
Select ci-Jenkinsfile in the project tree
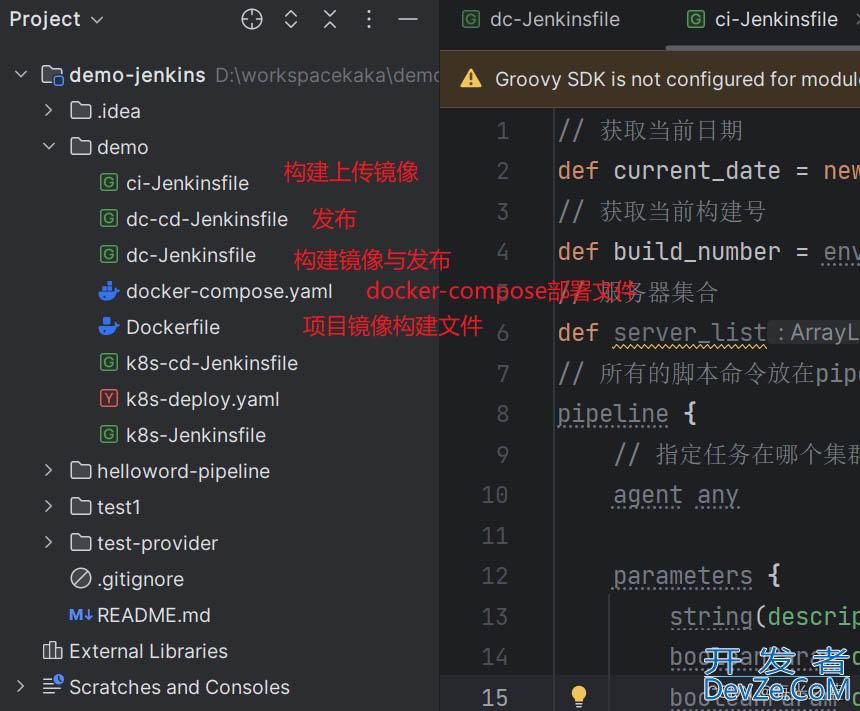(187, 183)
